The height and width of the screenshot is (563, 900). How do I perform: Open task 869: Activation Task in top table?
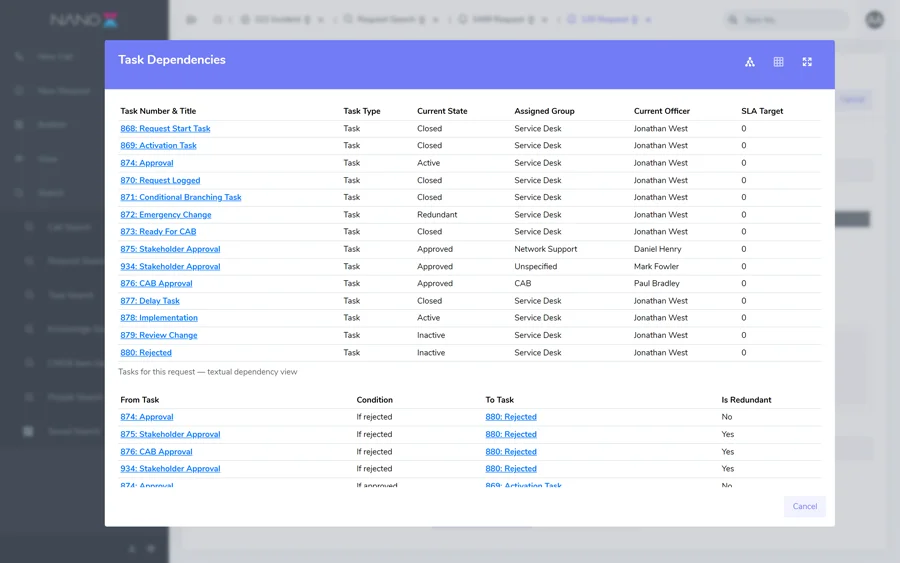(158, 146)
